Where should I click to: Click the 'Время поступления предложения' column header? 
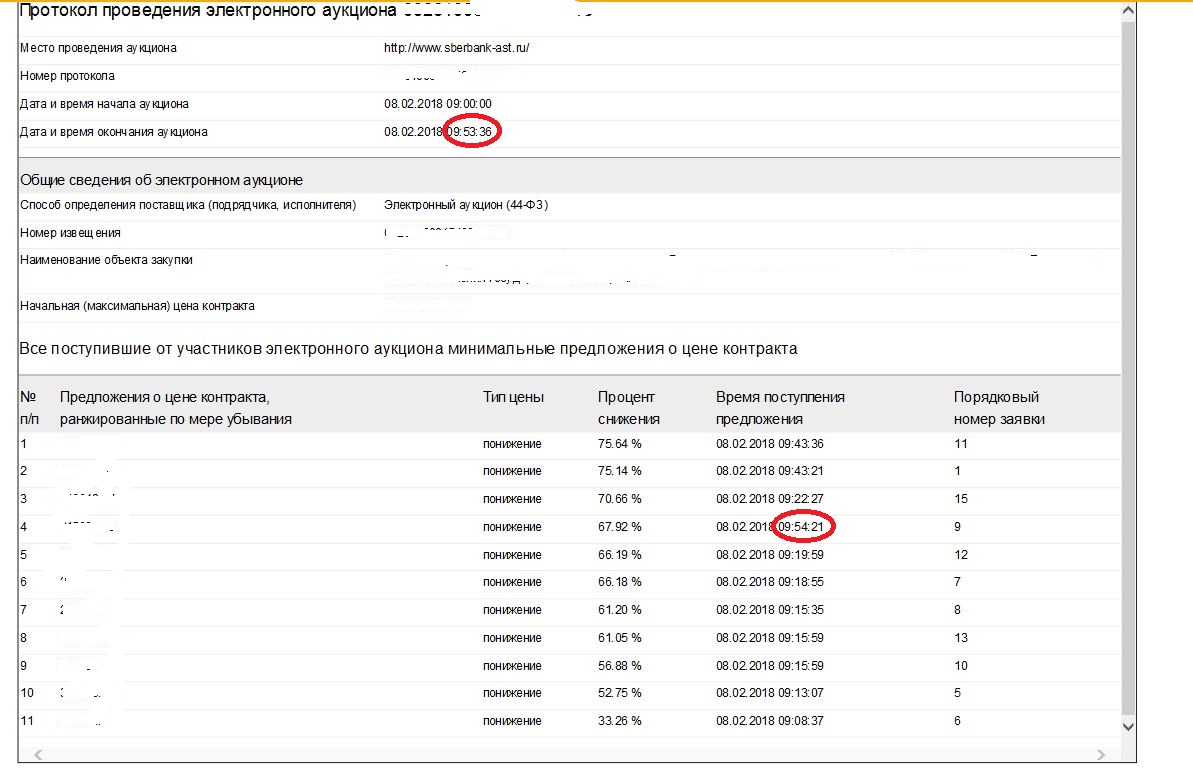click(780, 408)
